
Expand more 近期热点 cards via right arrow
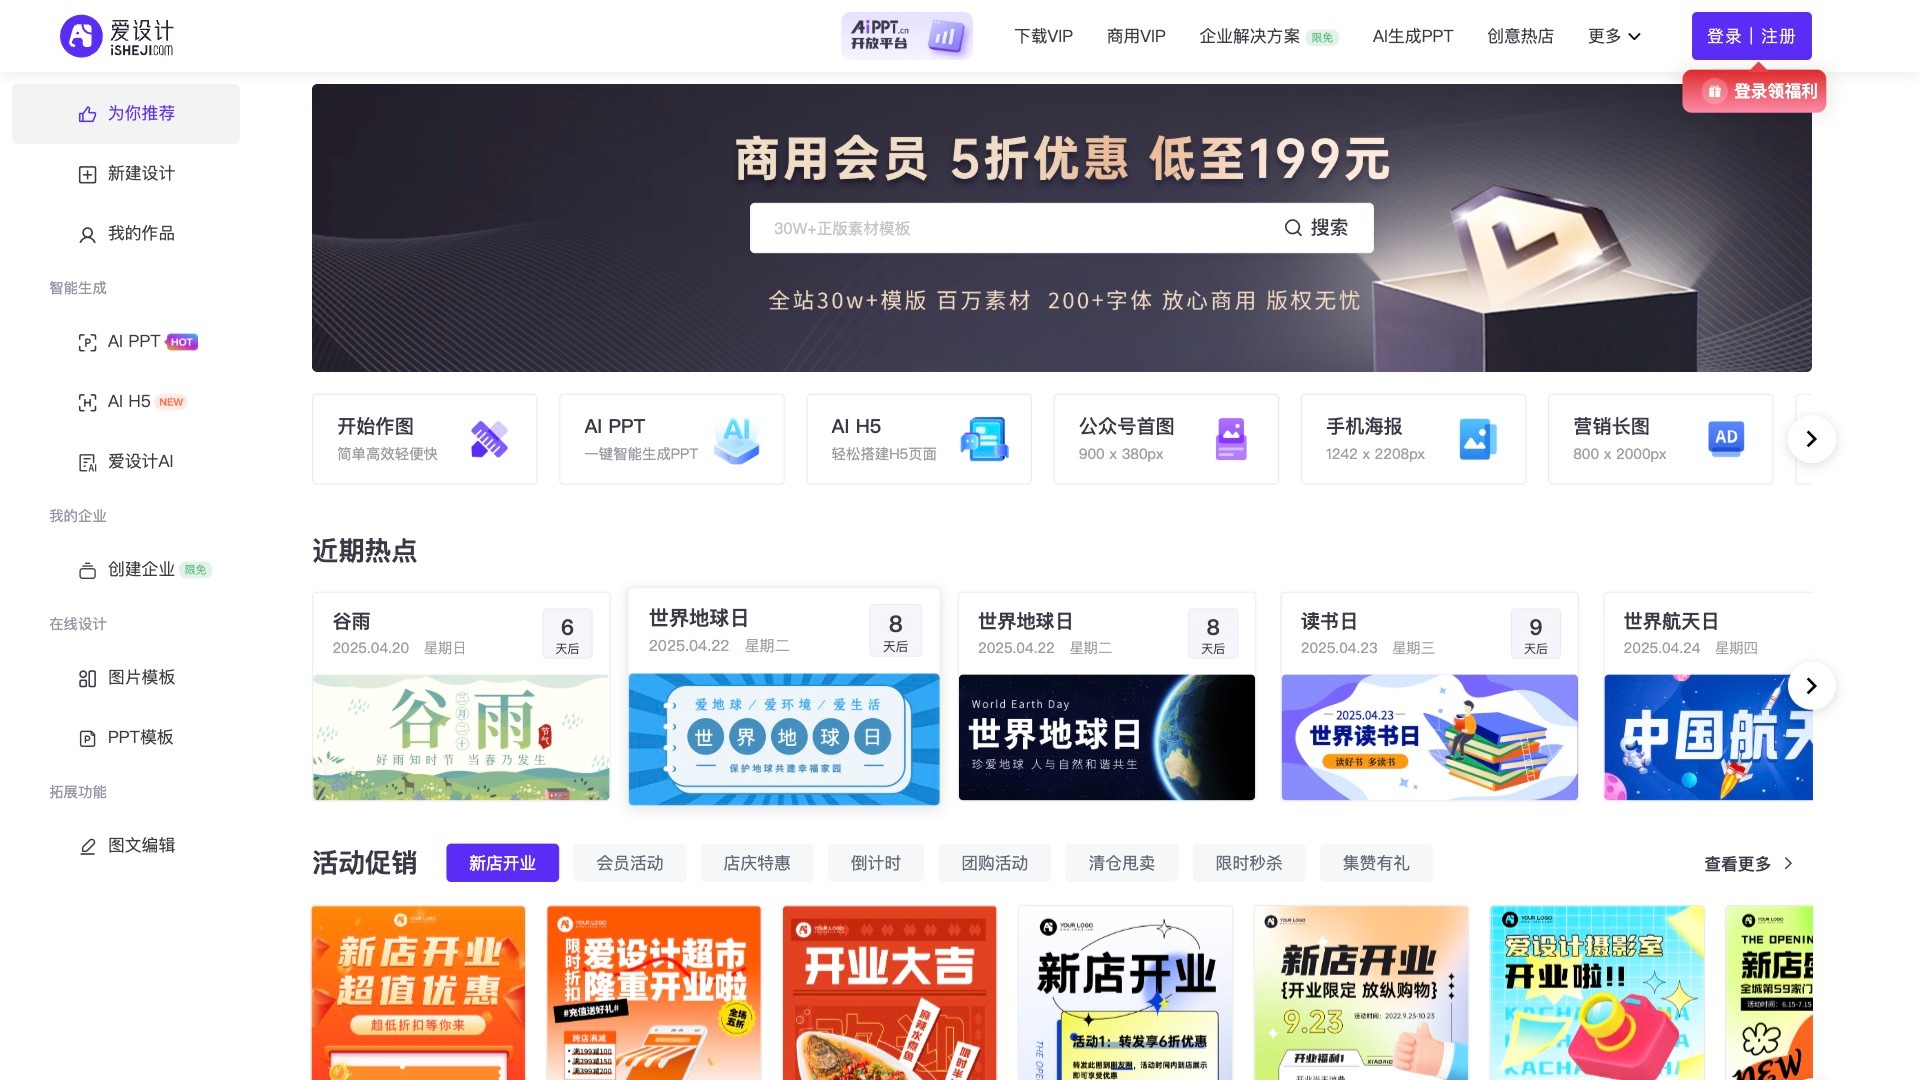1810,686
